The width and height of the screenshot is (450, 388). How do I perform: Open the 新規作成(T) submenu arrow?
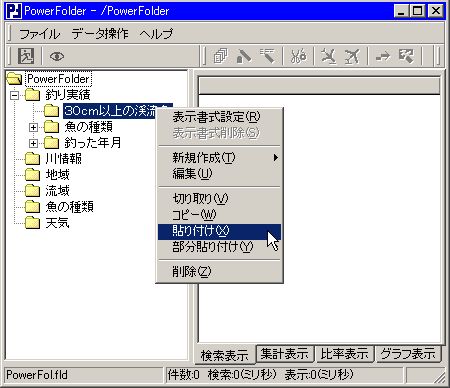(275, 158)
